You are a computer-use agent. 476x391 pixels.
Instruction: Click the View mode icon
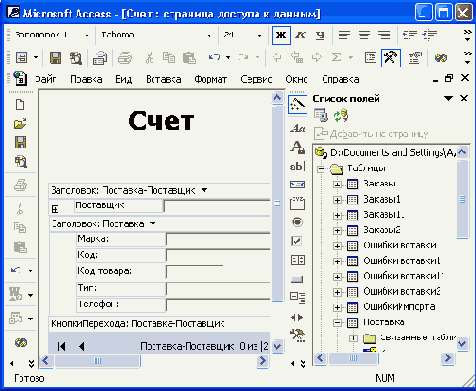point(22,58)
